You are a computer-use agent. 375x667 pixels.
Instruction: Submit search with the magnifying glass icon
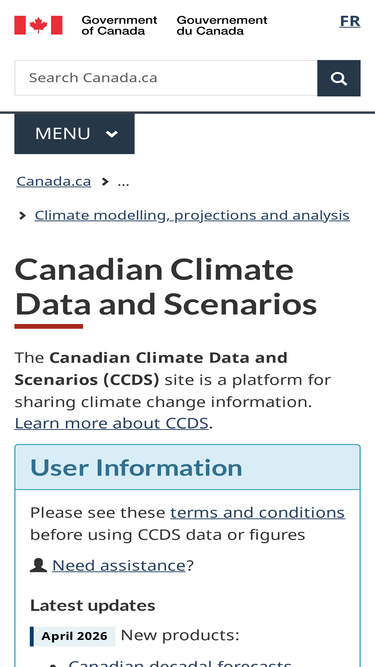339,78
